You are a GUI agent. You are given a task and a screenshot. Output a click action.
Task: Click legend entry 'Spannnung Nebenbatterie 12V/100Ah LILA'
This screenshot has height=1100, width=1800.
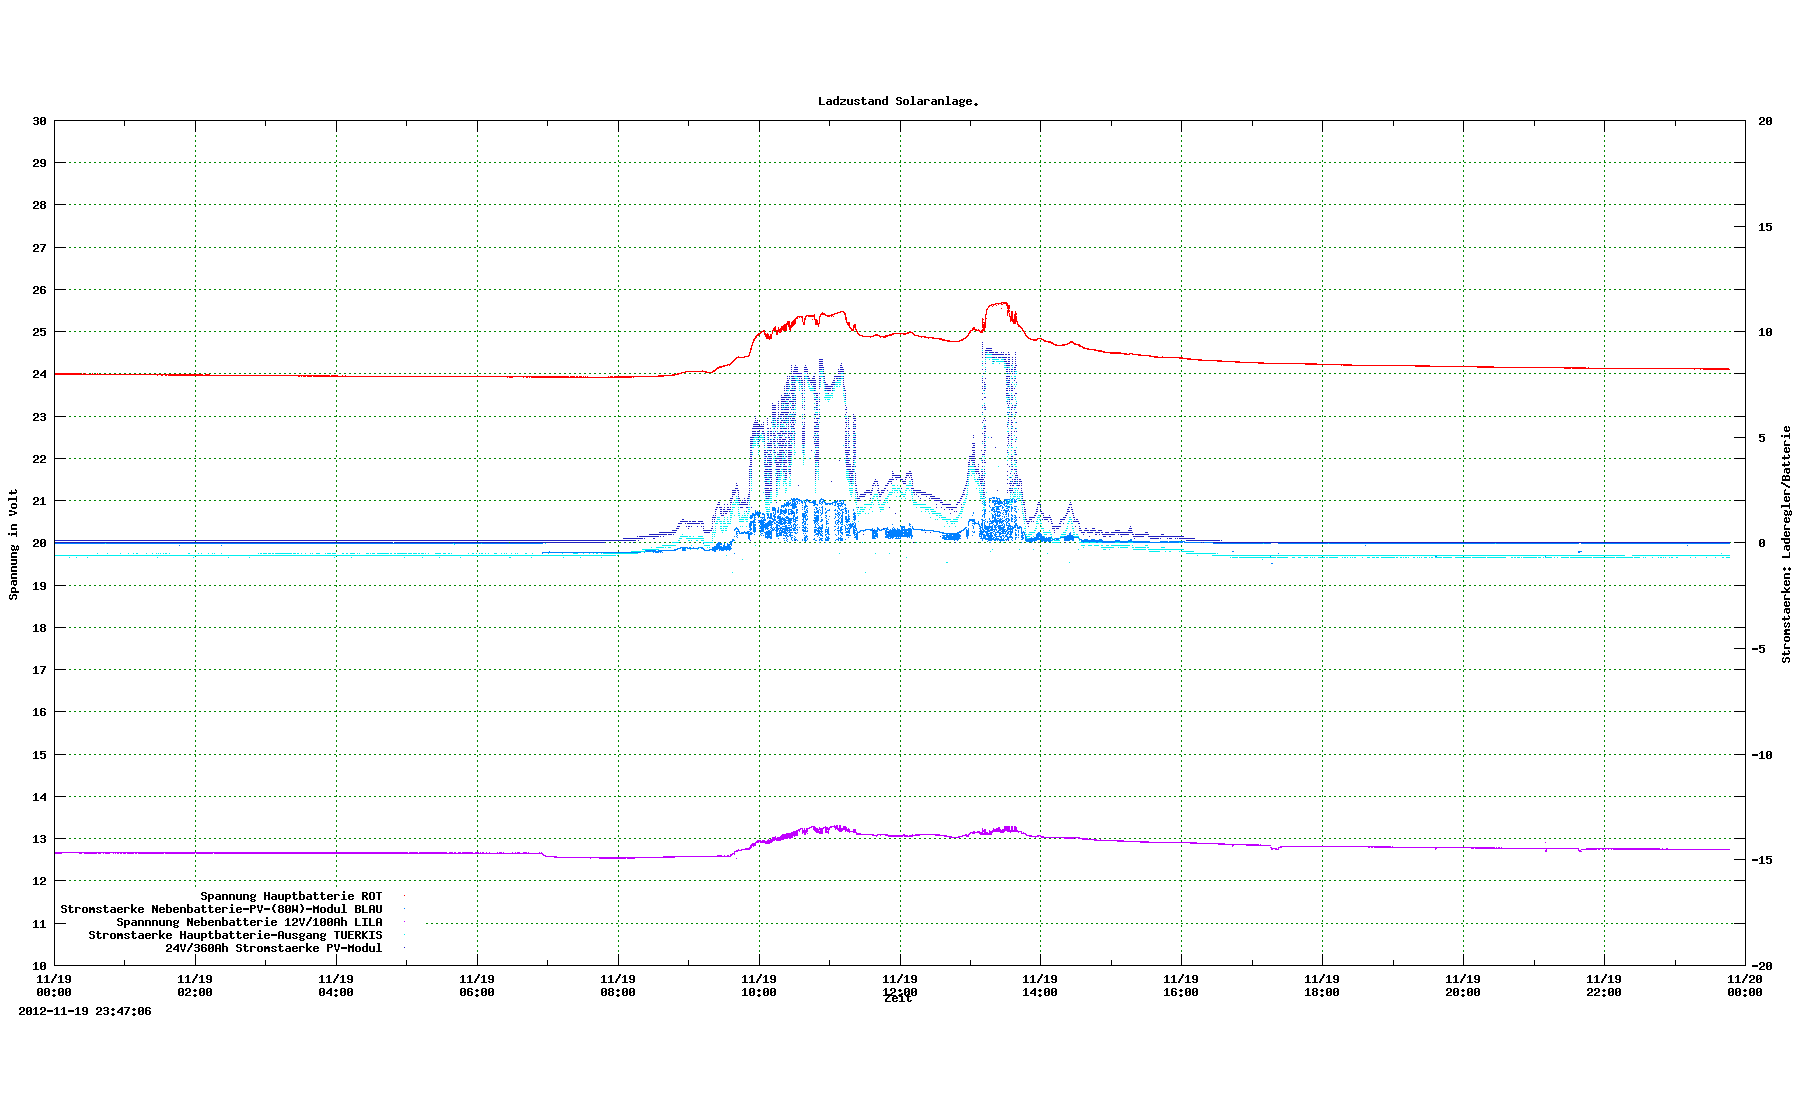(249, 922)
